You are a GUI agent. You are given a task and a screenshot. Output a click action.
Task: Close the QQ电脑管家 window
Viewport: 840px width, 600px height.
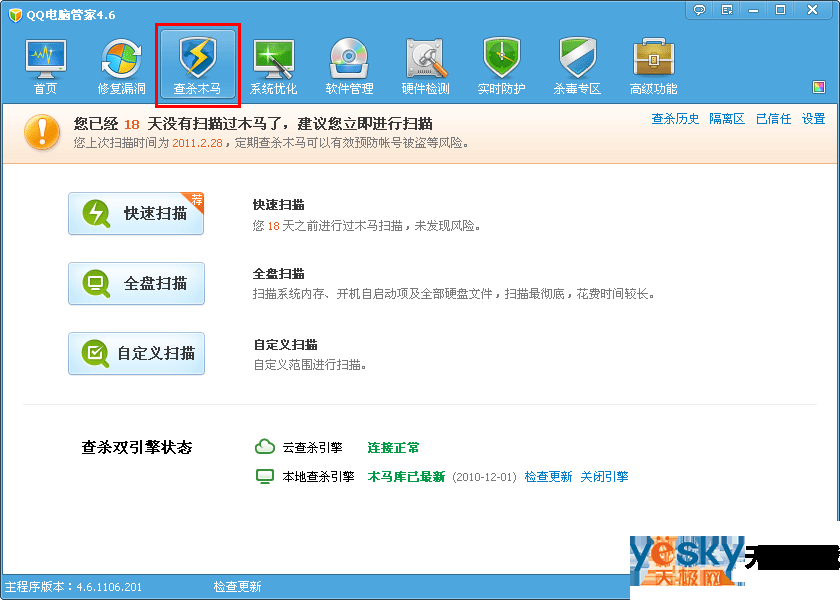[x=813, y=10]
